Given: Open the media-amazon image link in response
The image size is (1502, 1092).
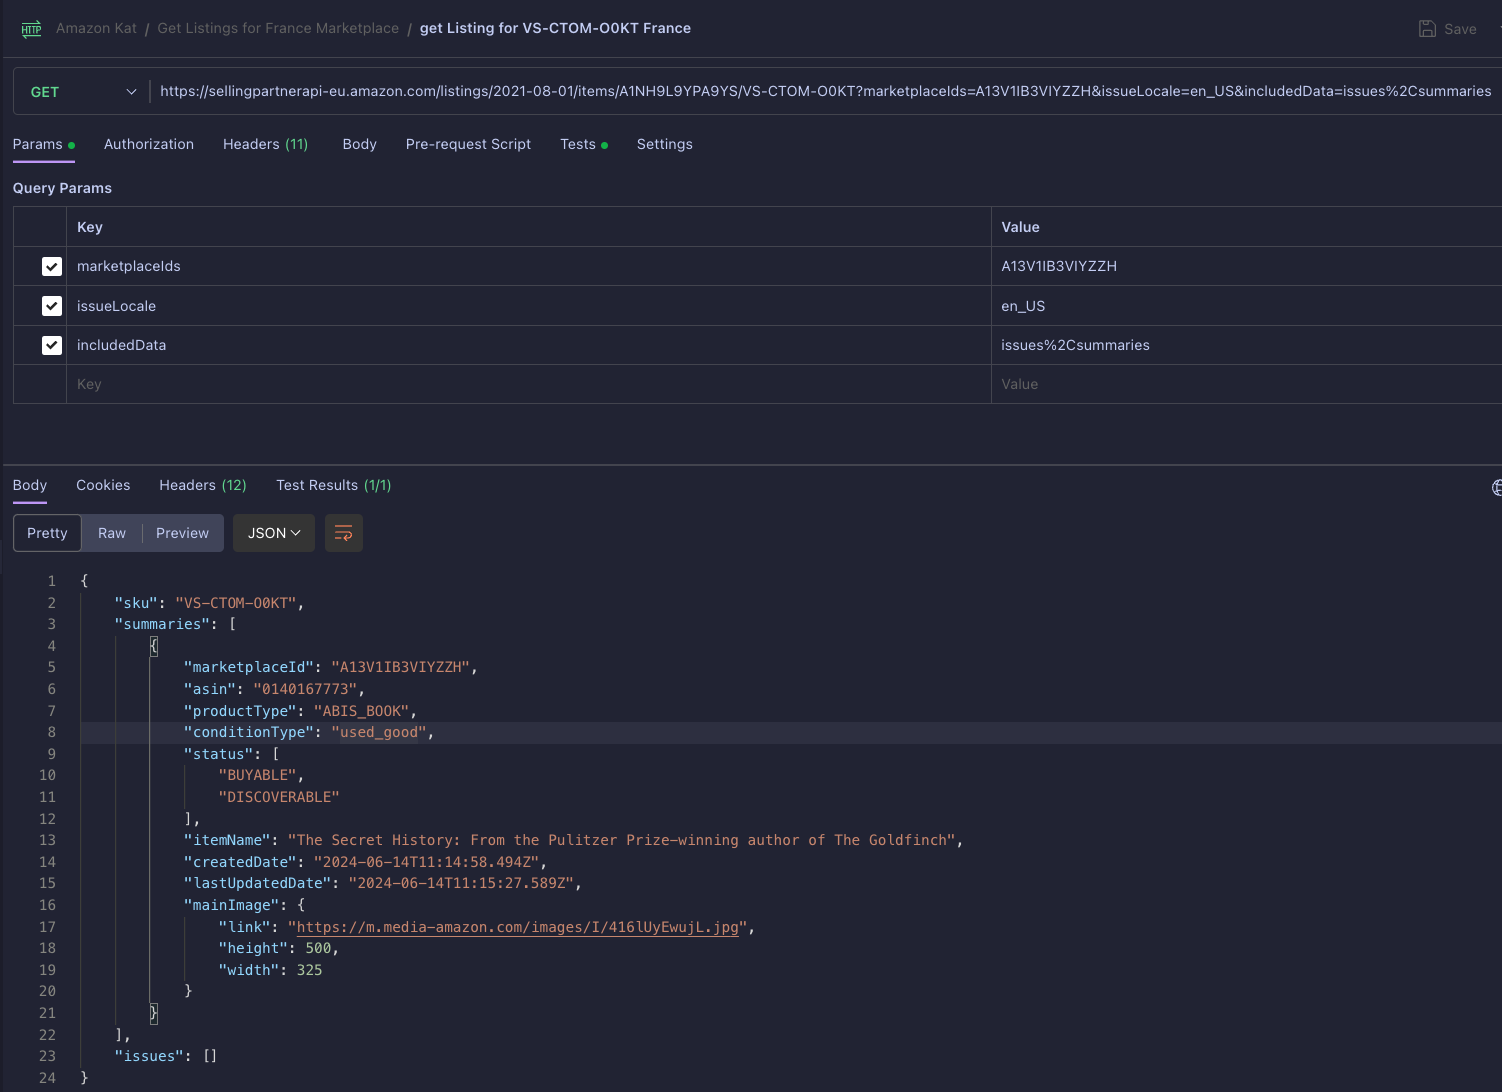Looking at the screenshot, I should [517, 927].
